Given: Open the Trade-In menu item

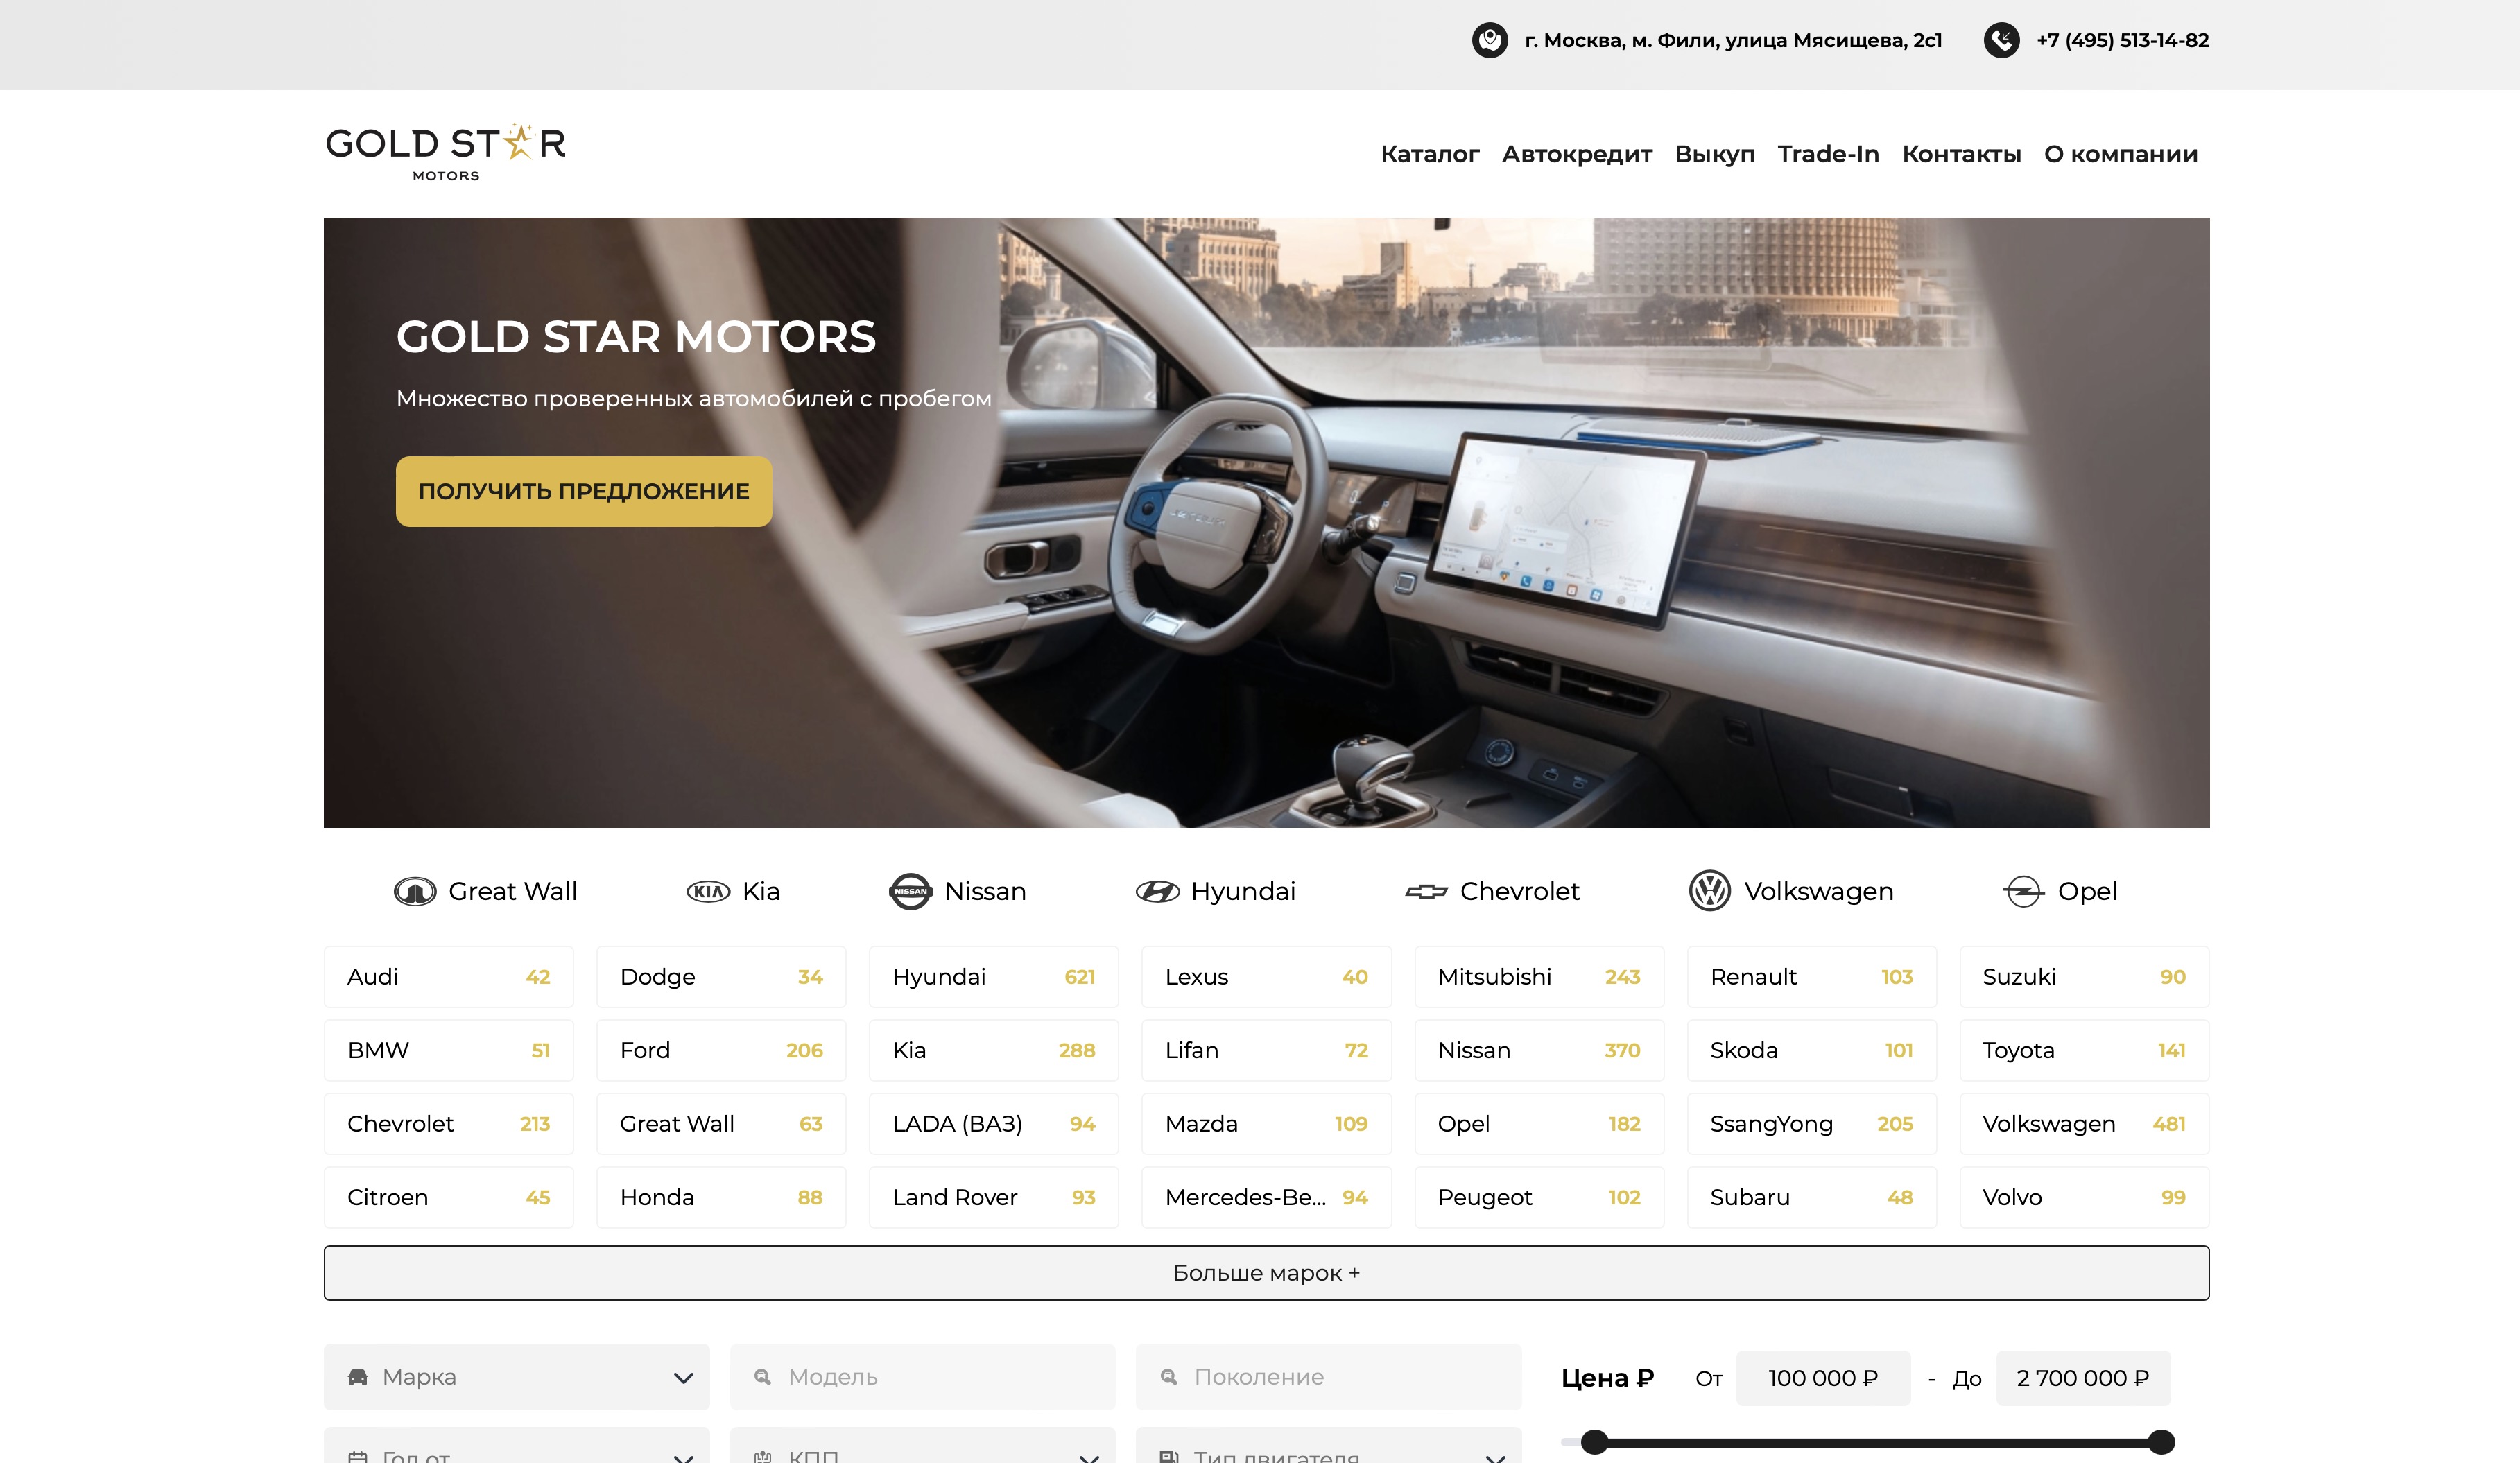Looking at the screenshot, I should (1828, 154).
